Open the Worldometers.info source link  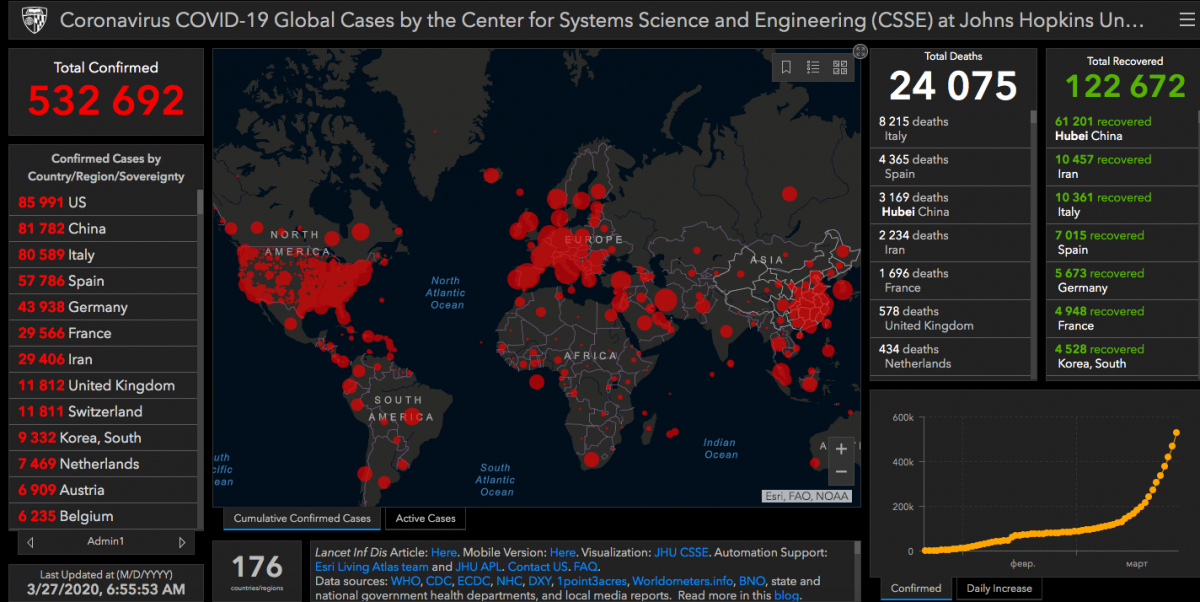(x=681, y=581)
